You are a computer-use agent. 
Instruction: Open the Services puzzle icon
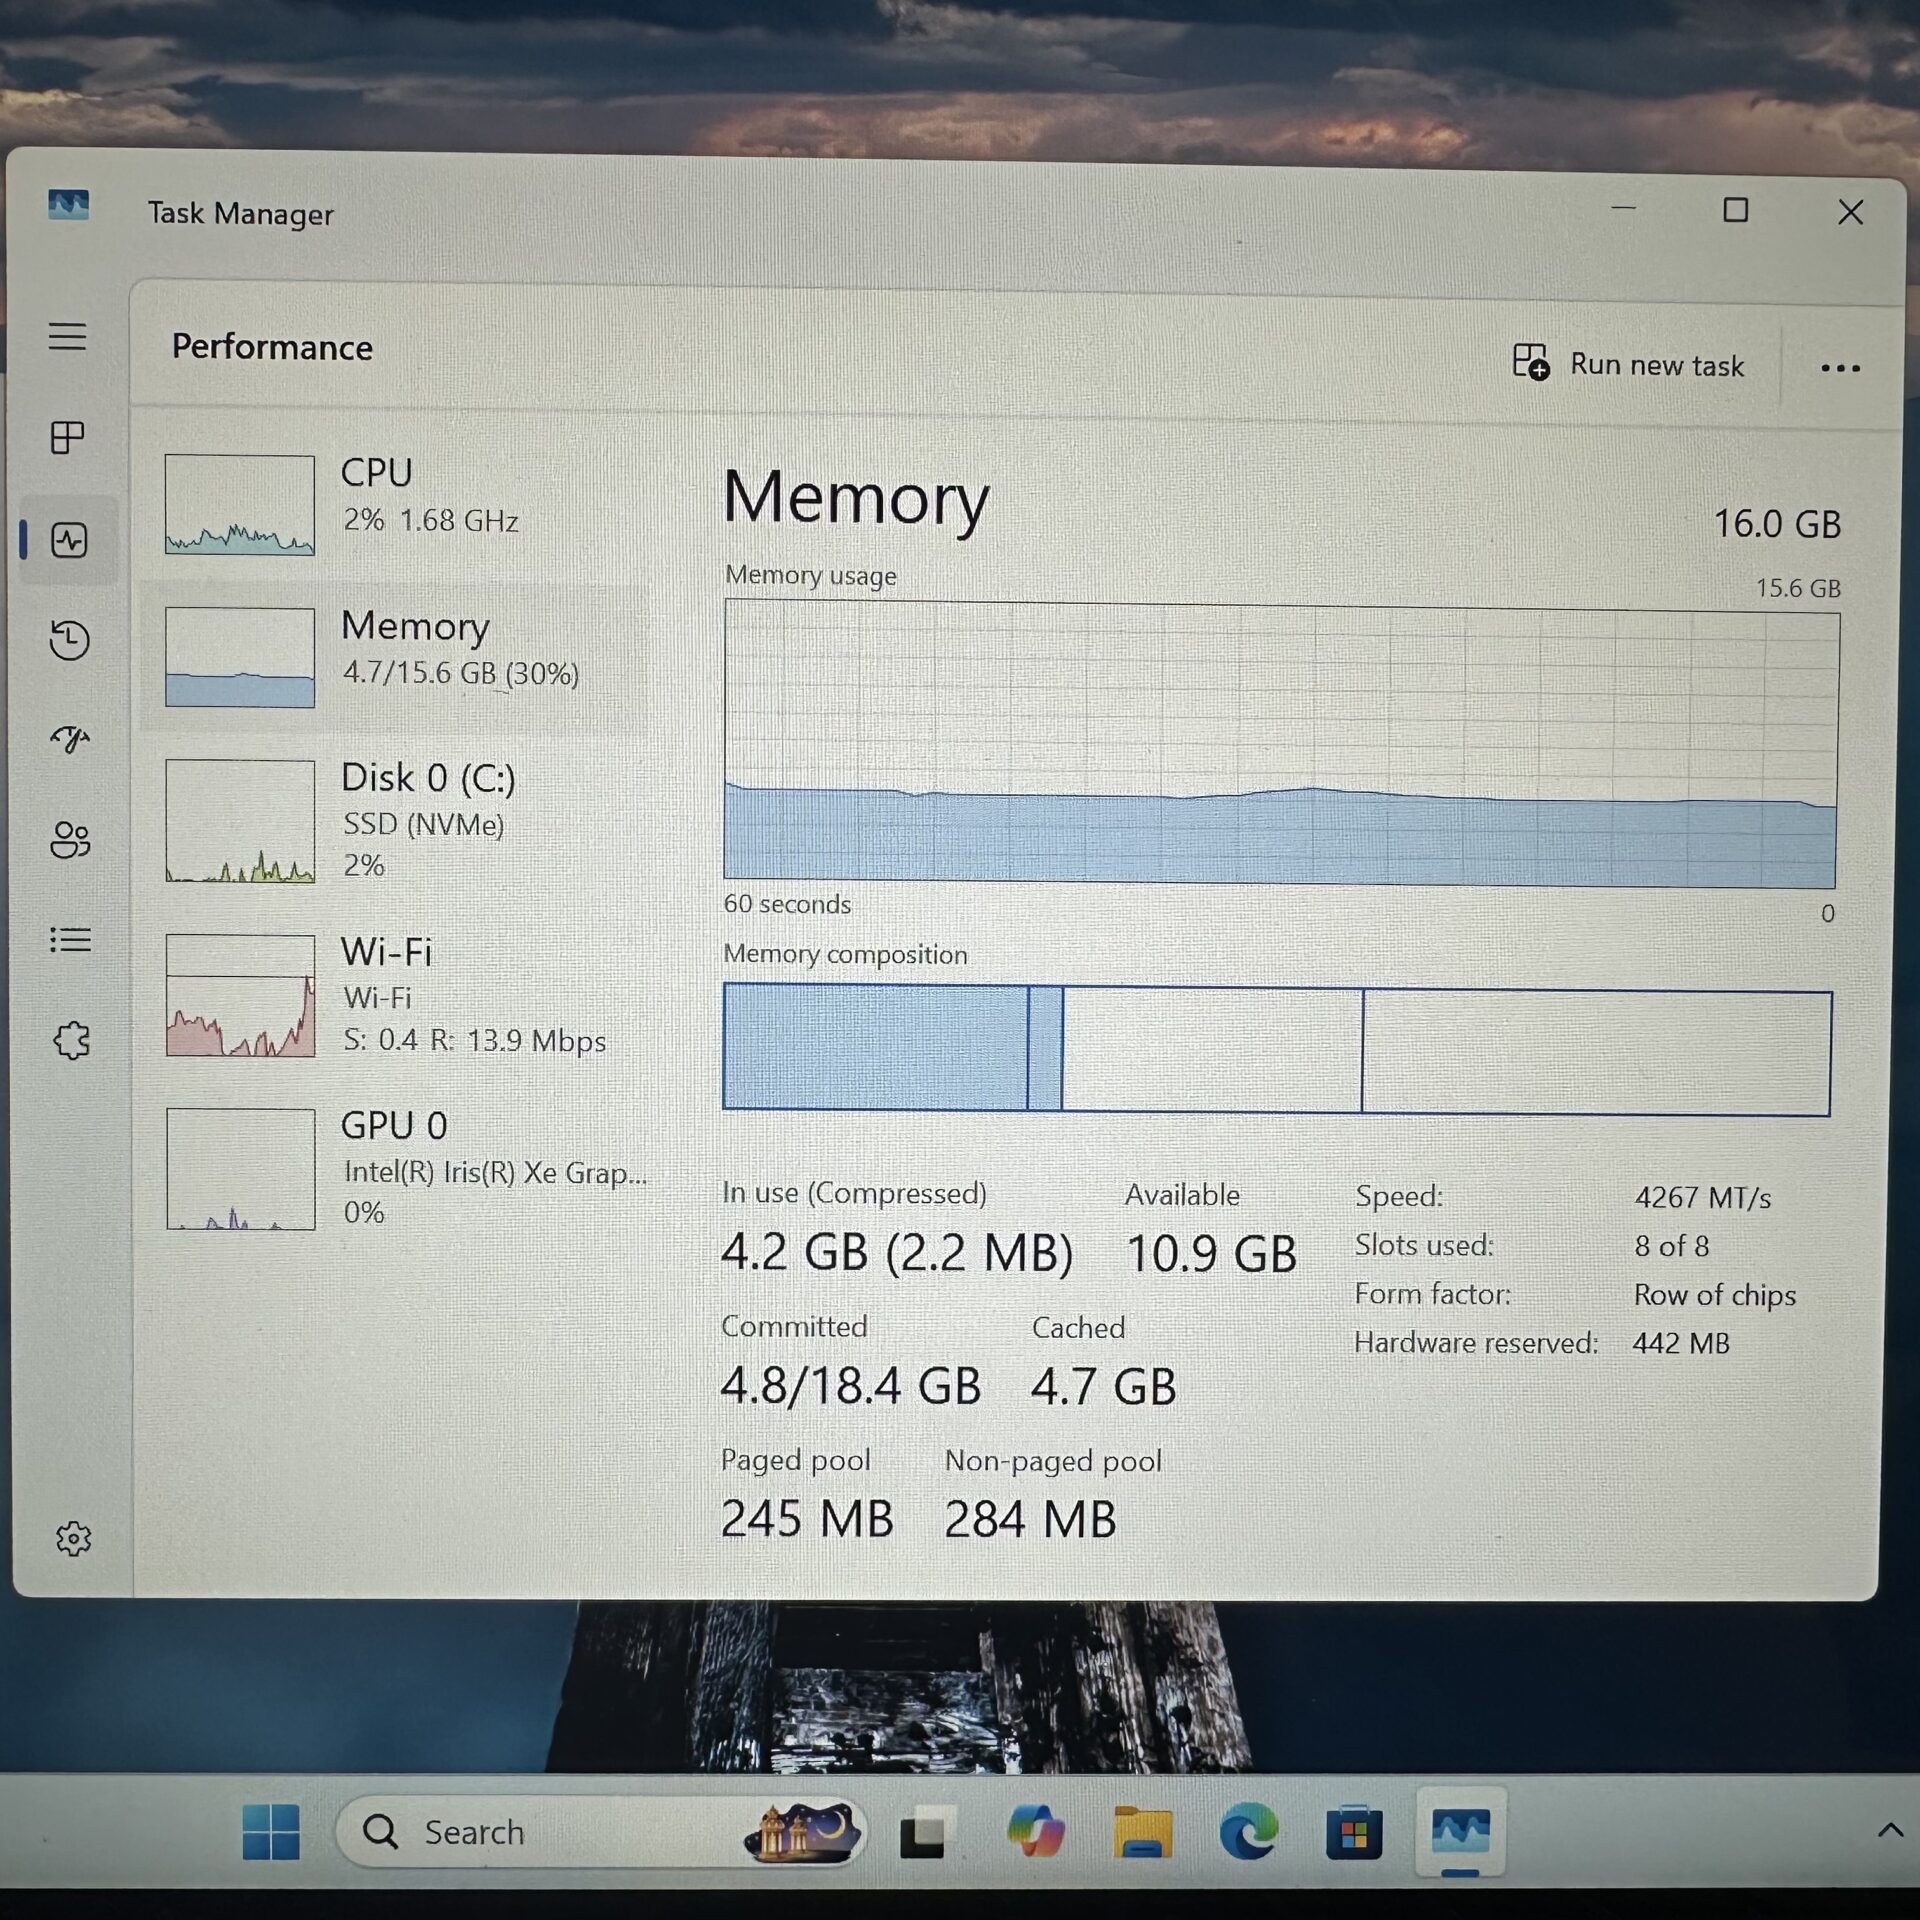click(71, 1040)
